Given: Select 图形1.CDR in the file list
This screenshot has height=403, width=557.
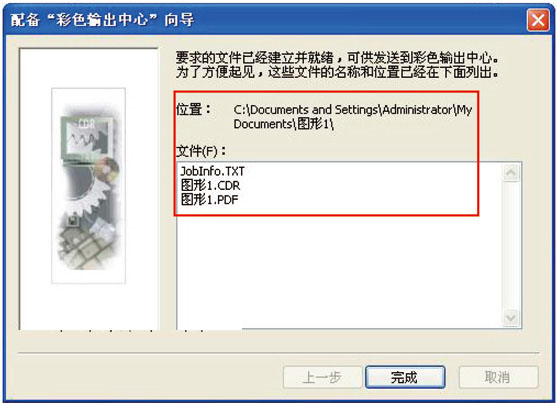Looking at the screenshot, I should pyautogui.click(x=210, y=186).
